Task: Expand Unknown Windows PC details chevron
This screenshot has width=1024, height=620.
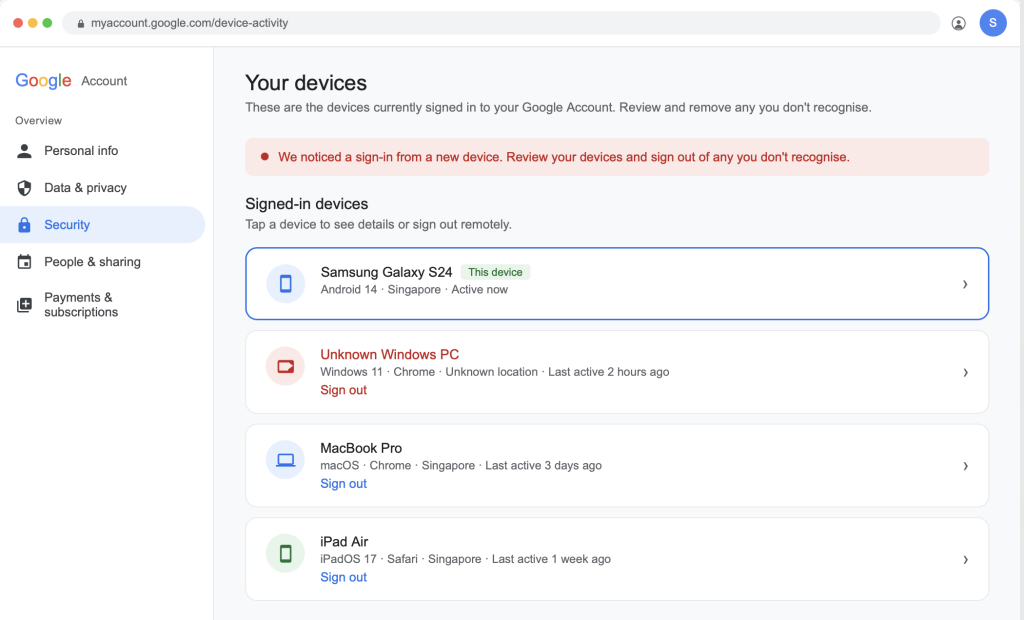Action: (965, 372)
